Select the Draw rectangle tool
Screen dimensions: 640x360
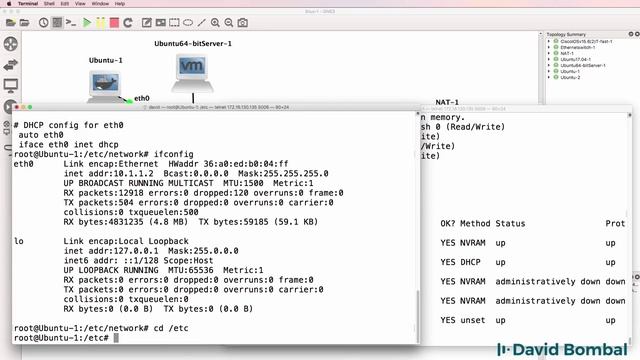(x=174, y=22)
